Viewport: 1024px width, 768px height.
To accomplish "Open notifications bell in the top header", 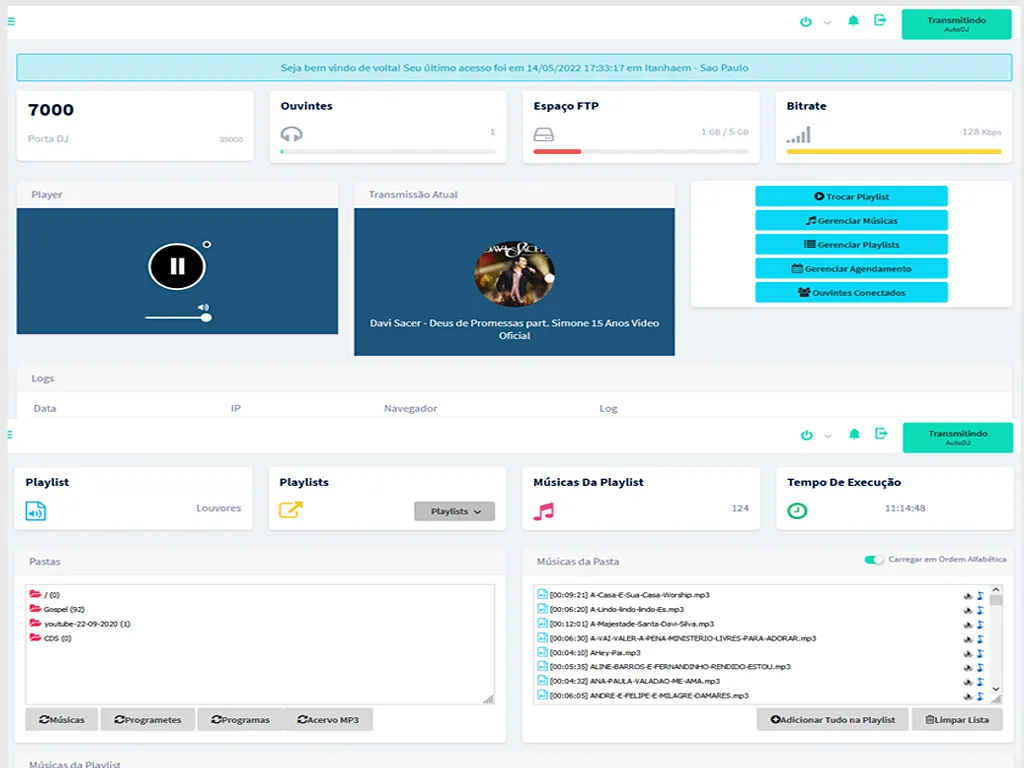I will 853,21.
